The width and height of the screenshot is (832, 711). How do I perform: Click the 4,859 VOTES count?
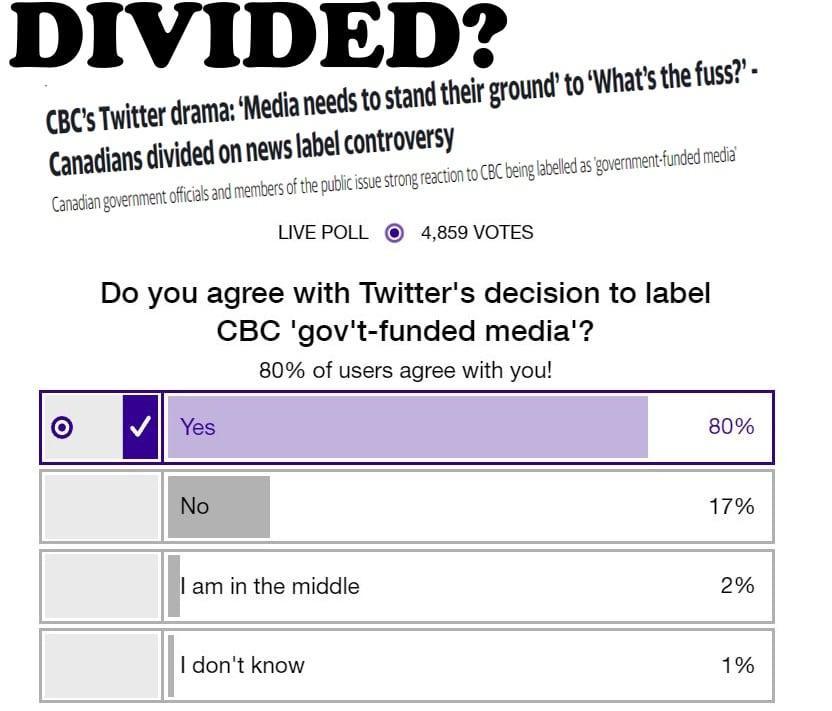point(477,232)
